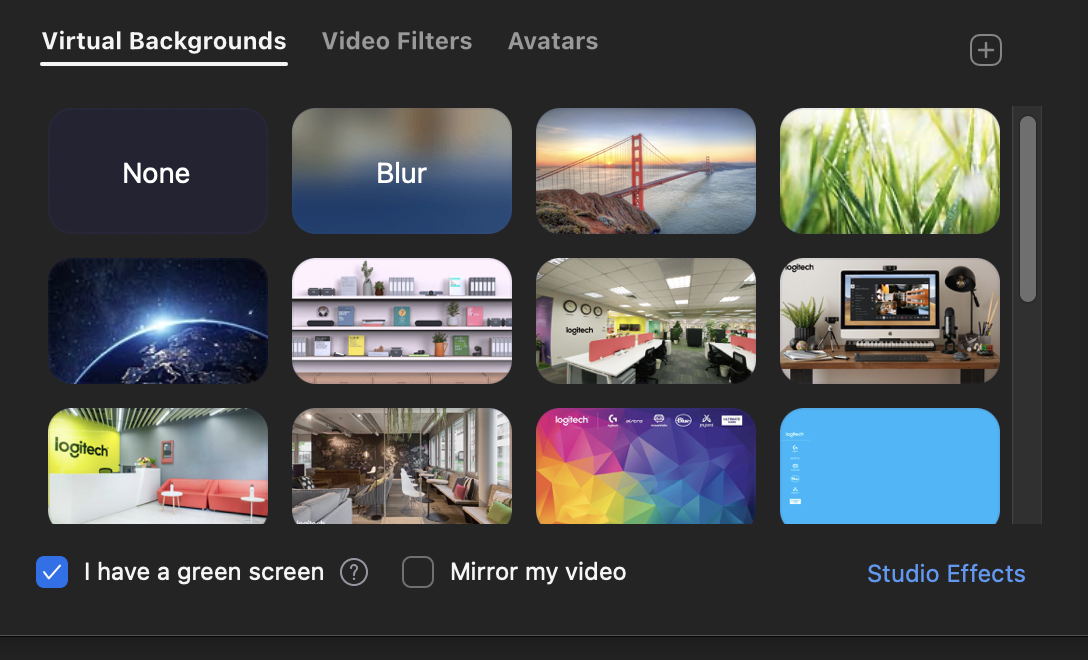Image resolution: width=1088 pixels, height=660 pixels.
Task: Select the Virtual Backgrounds tab
Action: coord(164,42)
